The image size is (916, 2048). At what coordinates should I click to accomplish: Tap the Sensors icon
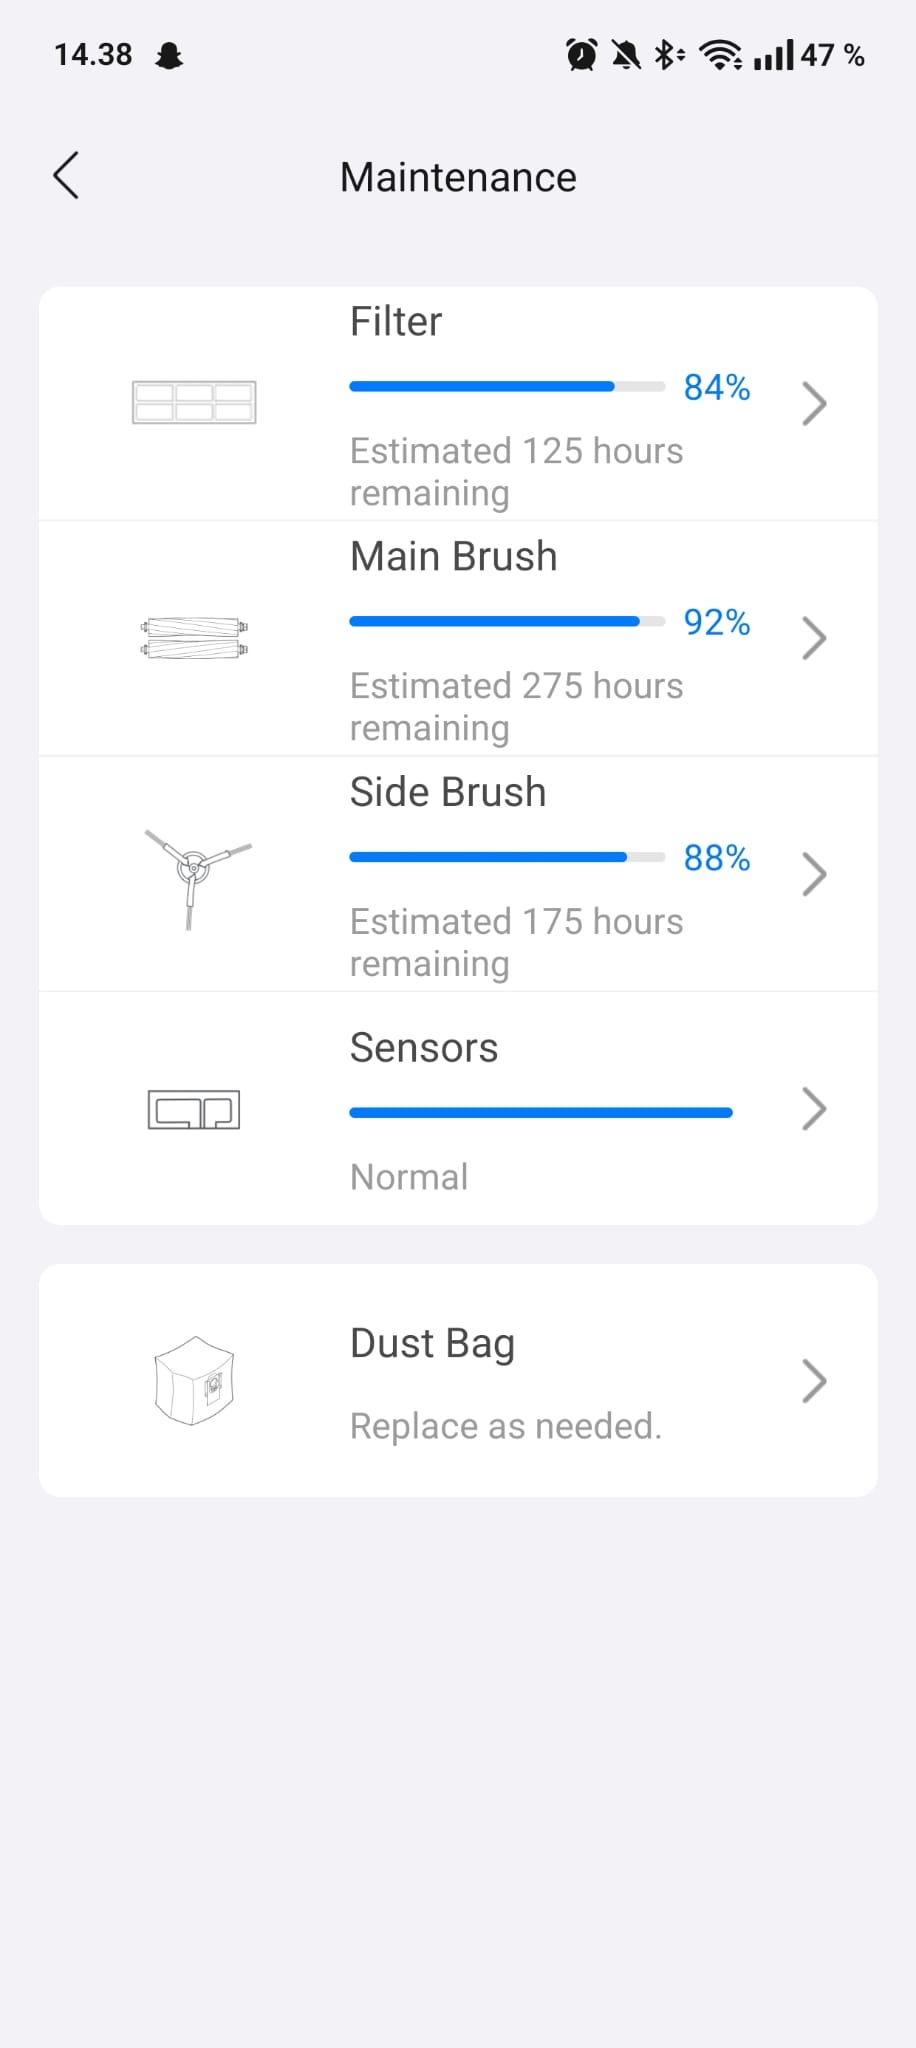194,1109
